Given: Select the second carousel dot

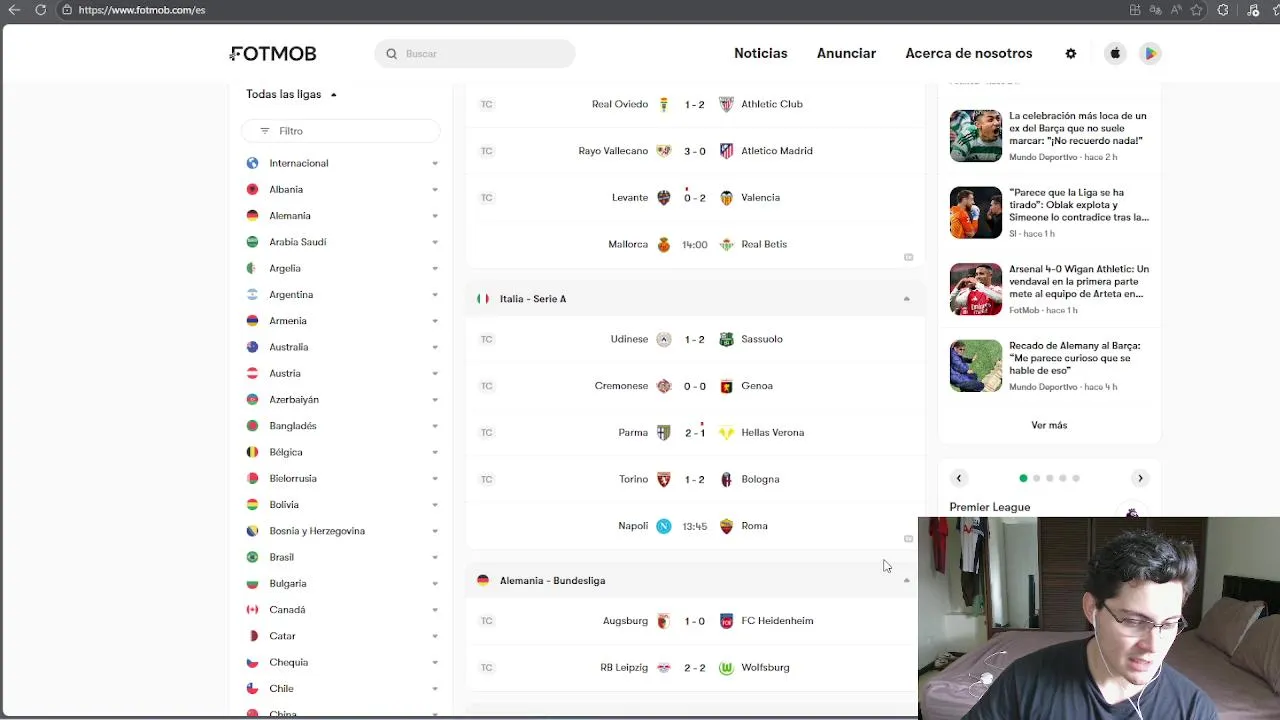Looking at the screenshot, I should 1036,478.
